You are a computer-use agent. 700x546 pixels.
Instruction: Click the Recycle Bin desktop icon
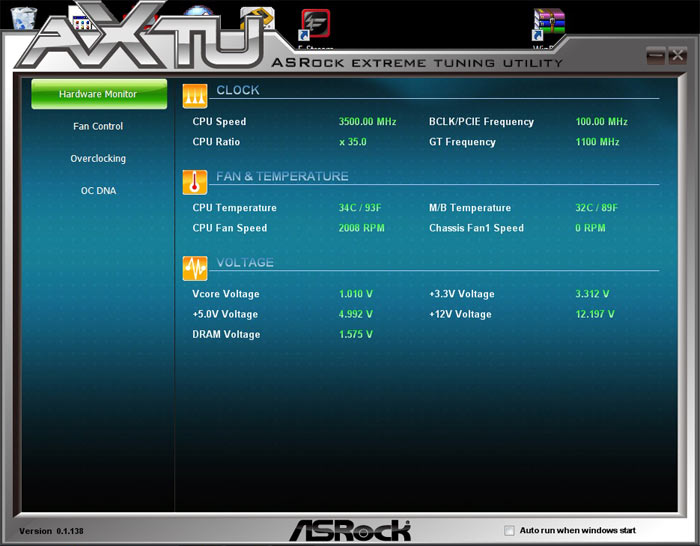(x=24, y=18)
